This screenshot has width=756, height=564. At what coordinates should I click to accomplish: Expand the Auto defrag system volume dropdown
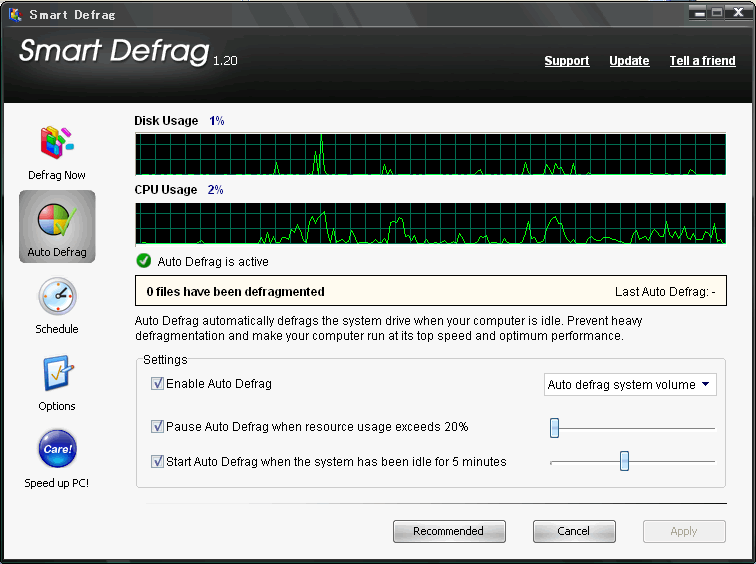tap(630, 385)
